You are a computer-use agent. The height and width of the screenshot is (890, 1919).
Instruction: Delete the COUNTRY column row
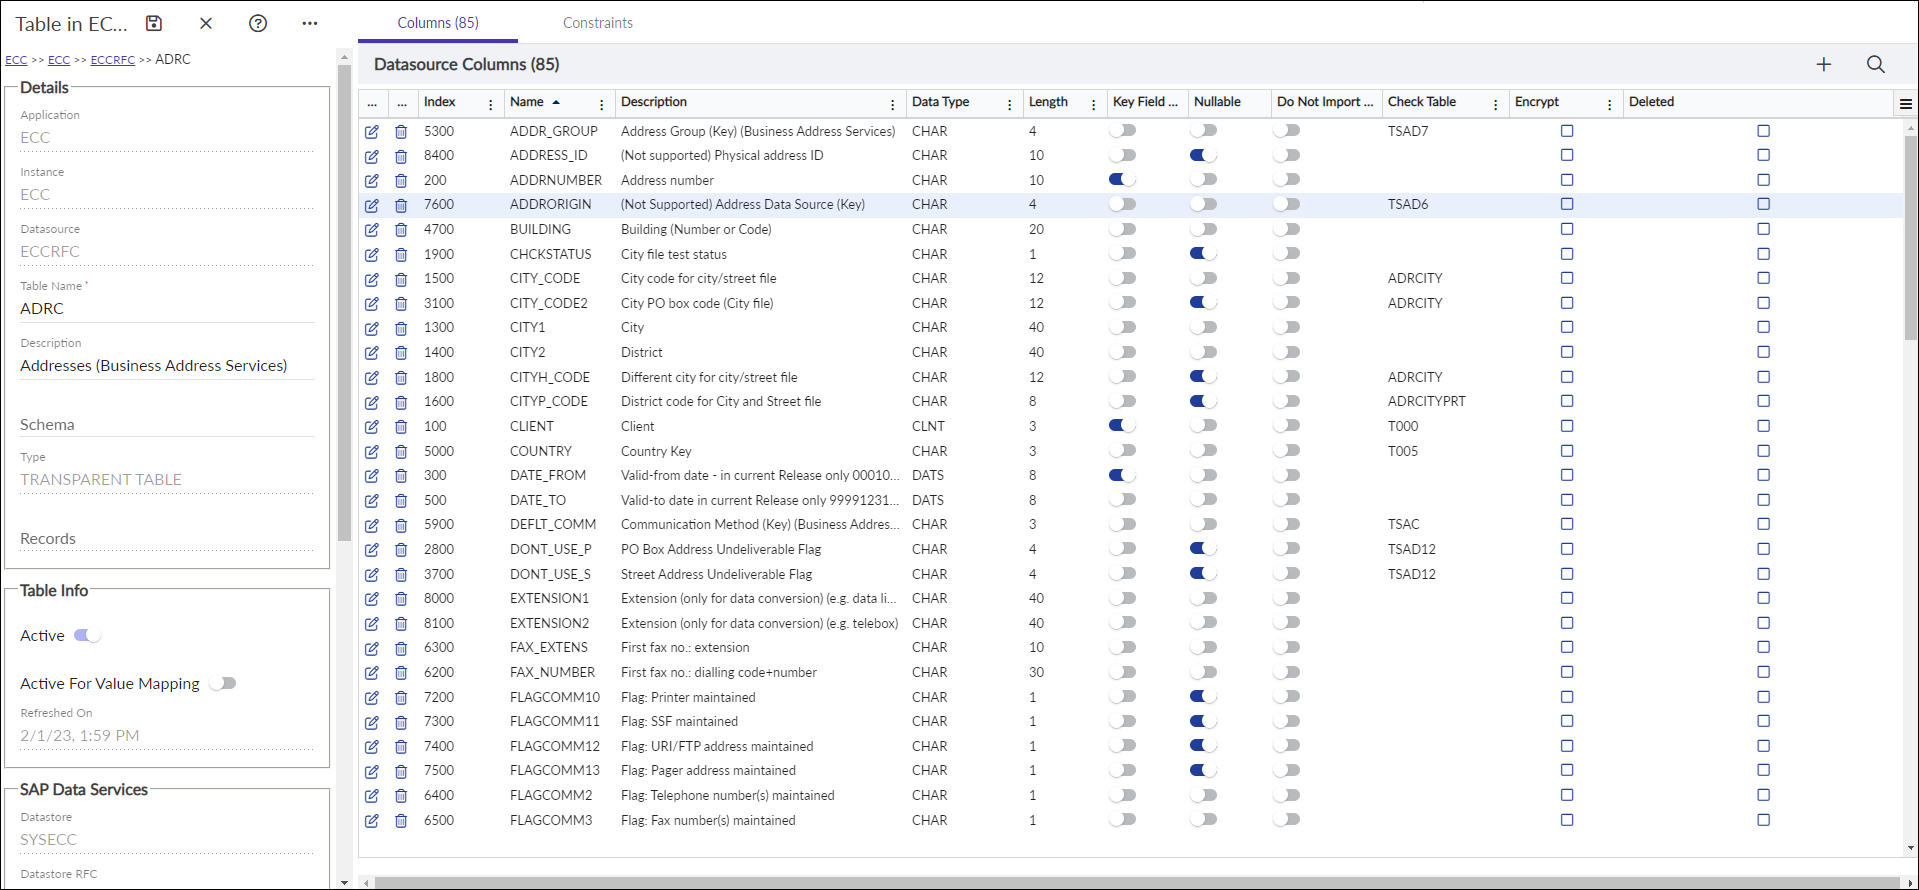coord(401,452)
